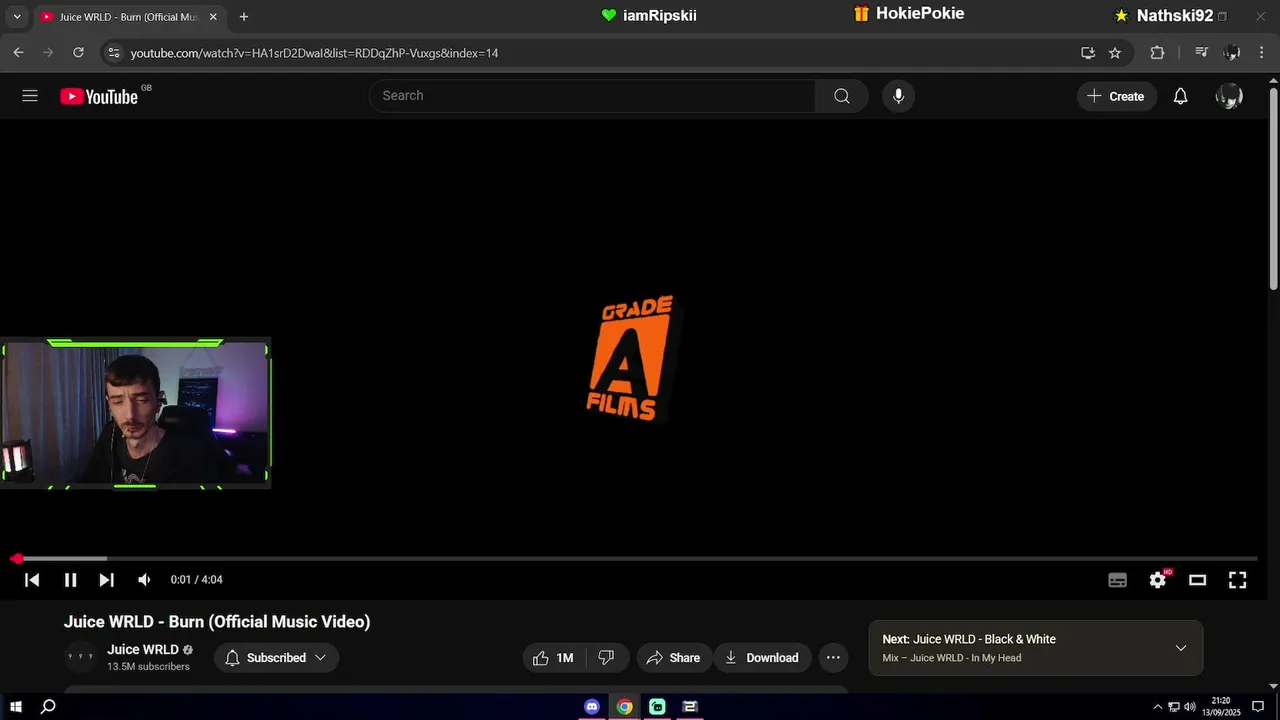This screenshot has height=720, width=1280.
Task: View site information icon in address bar
Action: [x=113, y=53]
